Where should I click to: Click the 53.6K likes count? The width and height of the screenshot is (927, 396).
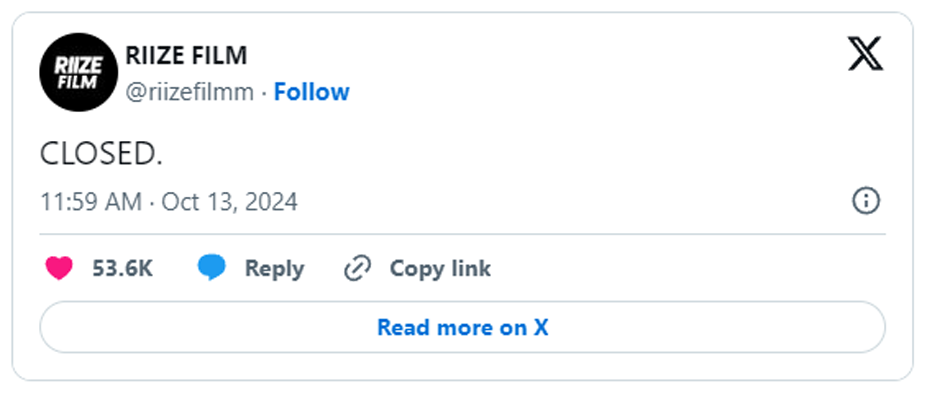(x=122, y=269)
